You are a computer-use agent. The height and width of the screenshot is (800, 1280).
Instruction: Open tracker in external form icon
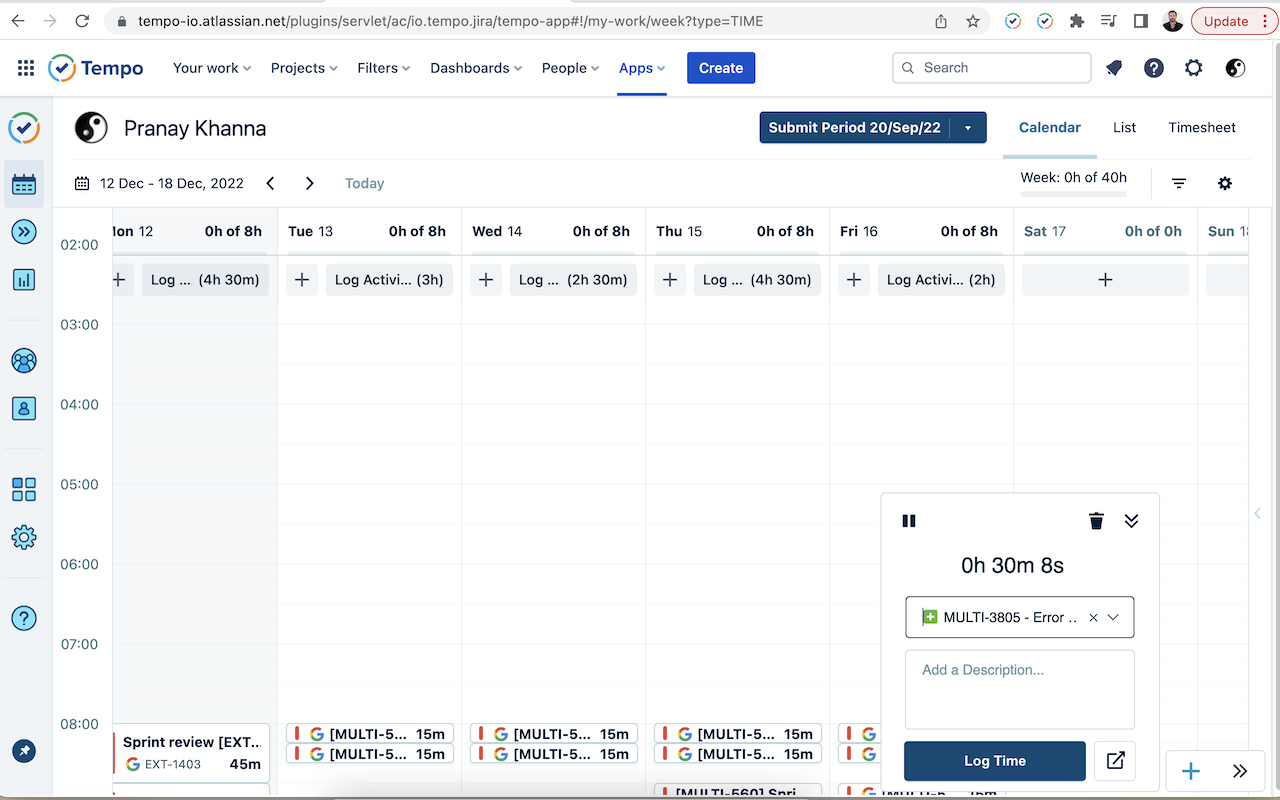(x=1115, y=761)
